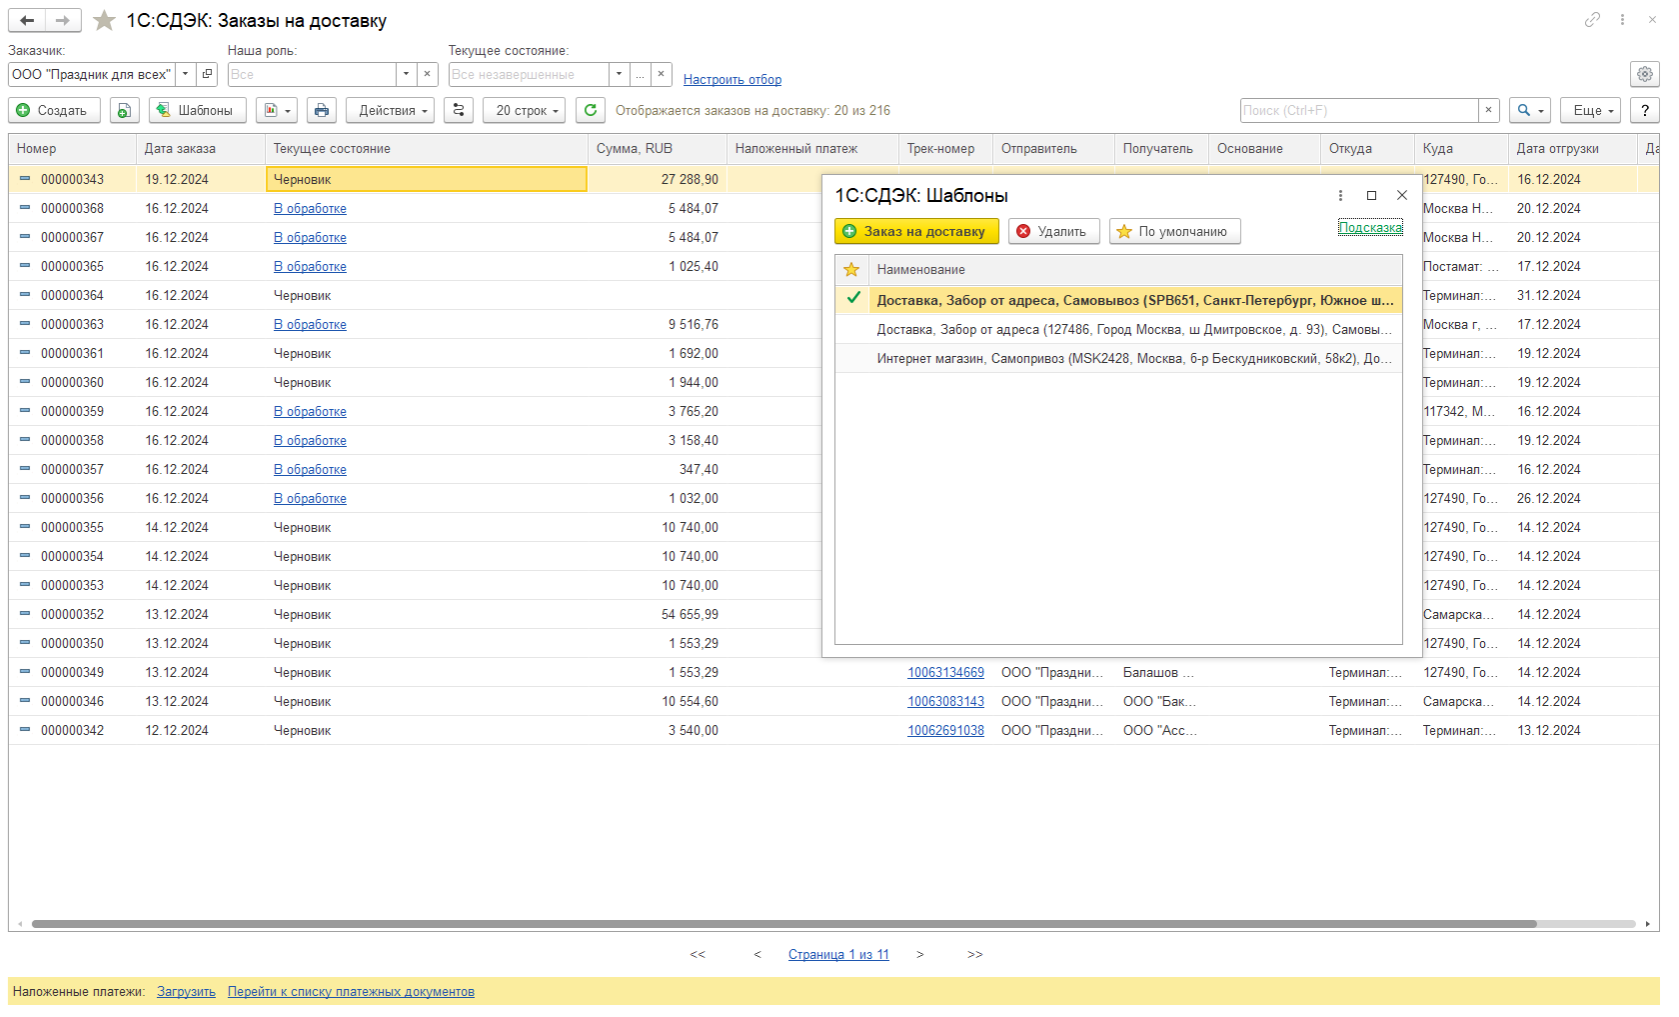The image size is (1679, 1017).
Task: Click the row icon for order 00000343
Action: (25, 179)
